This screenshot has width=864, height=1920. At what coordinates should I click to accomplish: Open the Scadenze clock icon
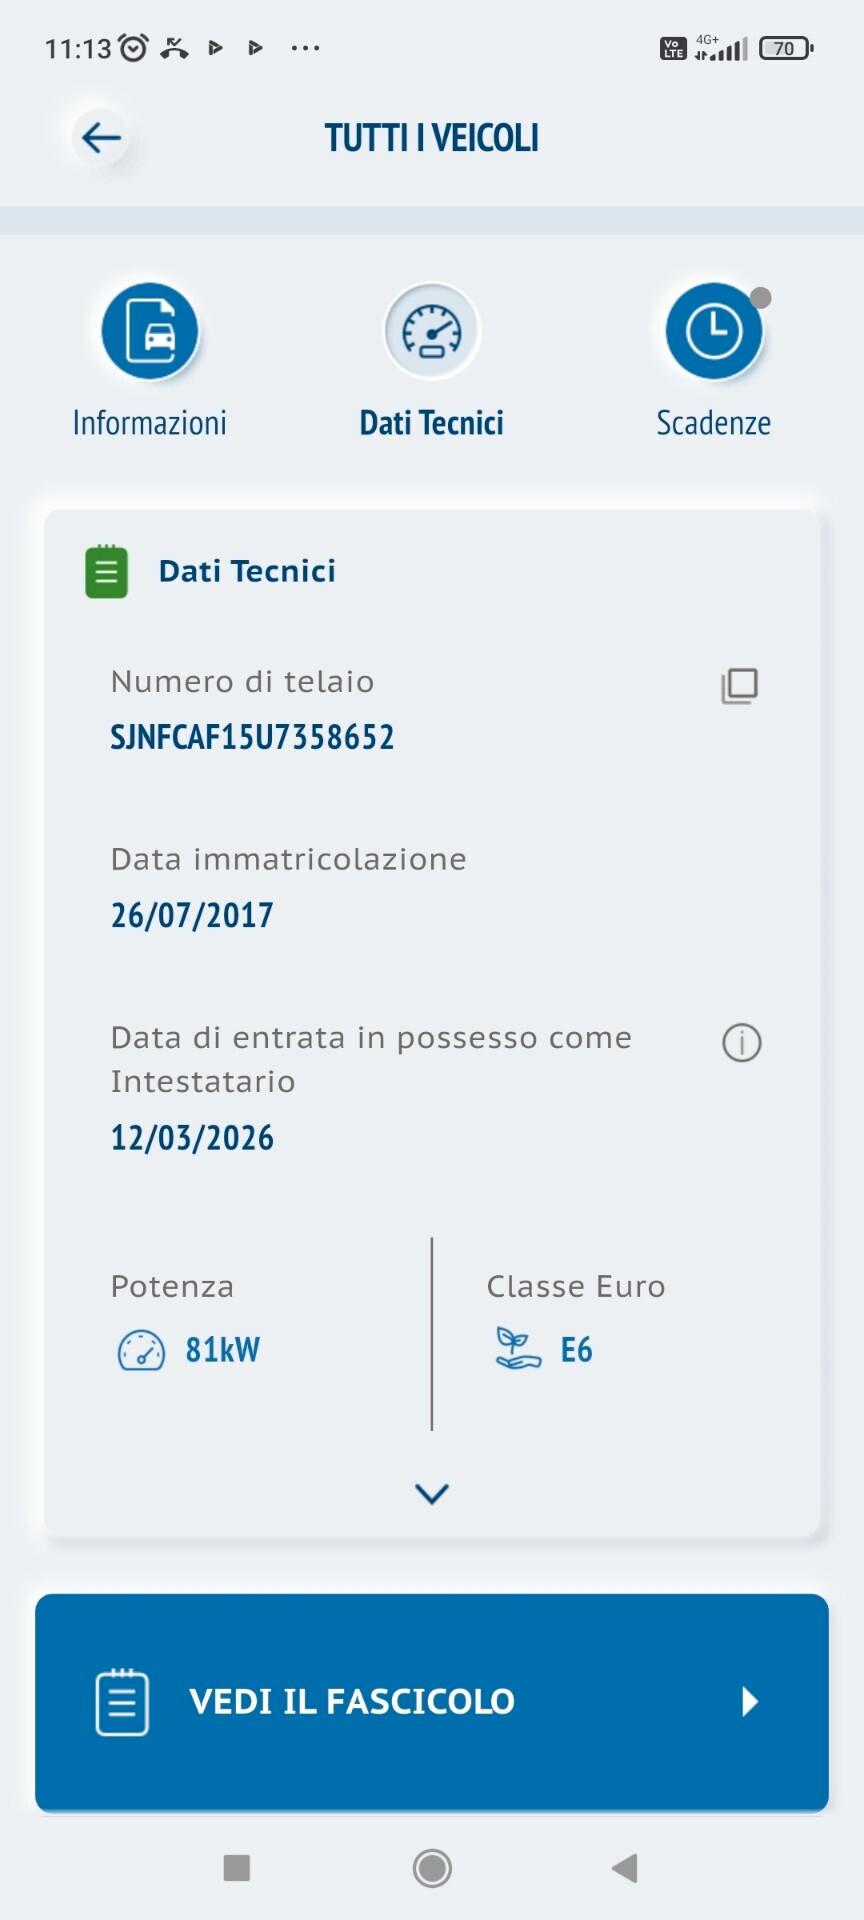(714, 331)
